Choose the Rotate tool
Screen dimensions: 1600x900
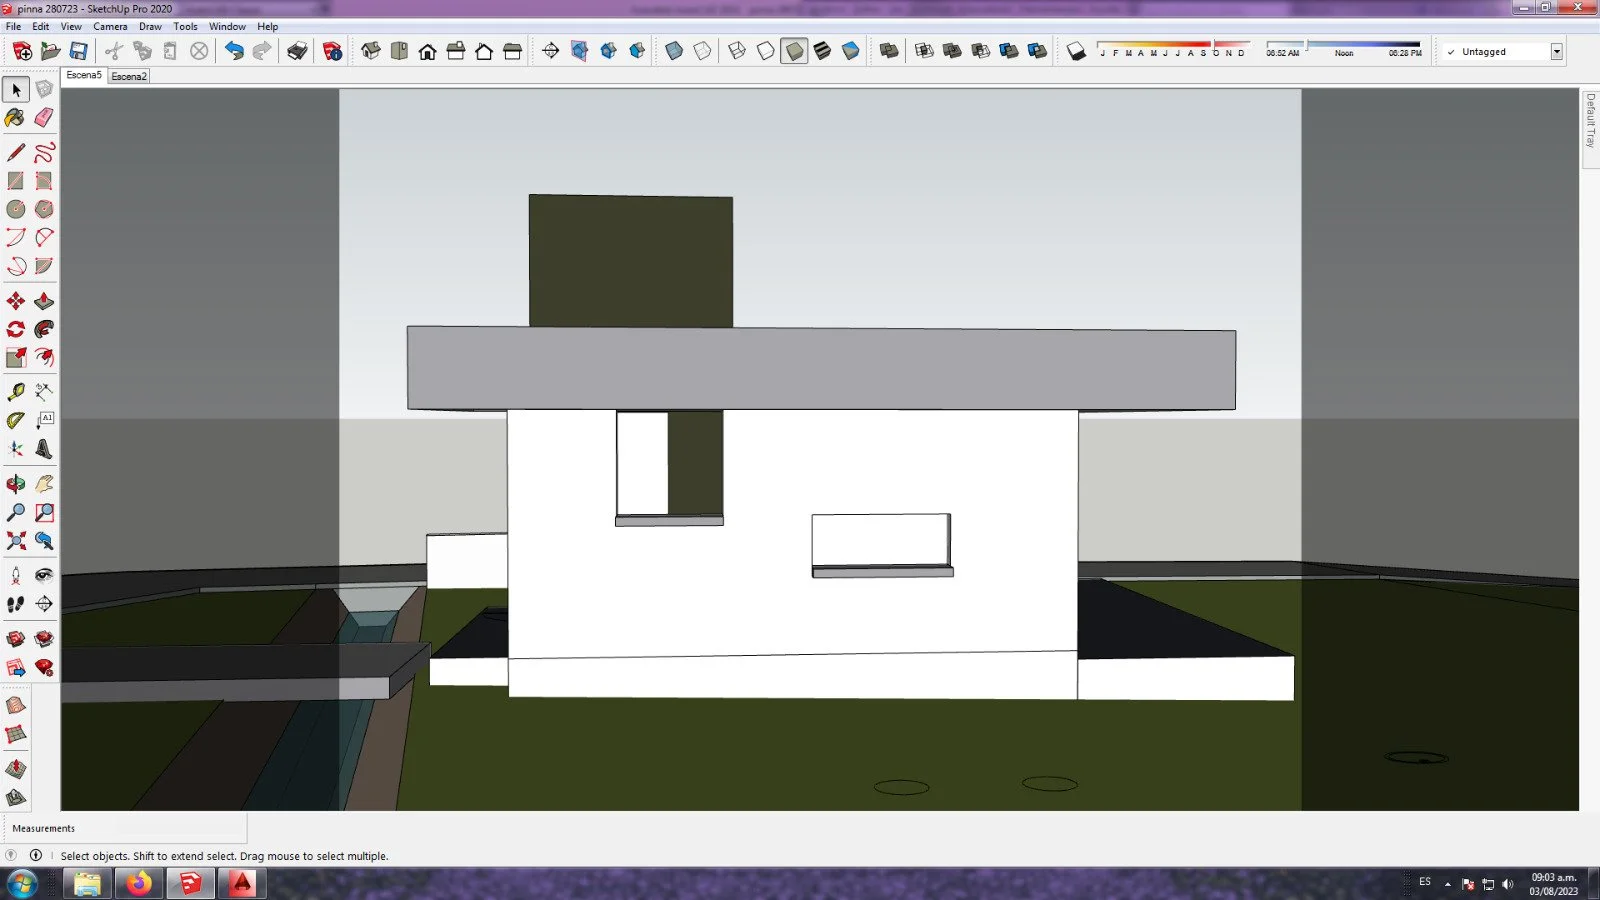pyautogui.click(x=16, y=329)
